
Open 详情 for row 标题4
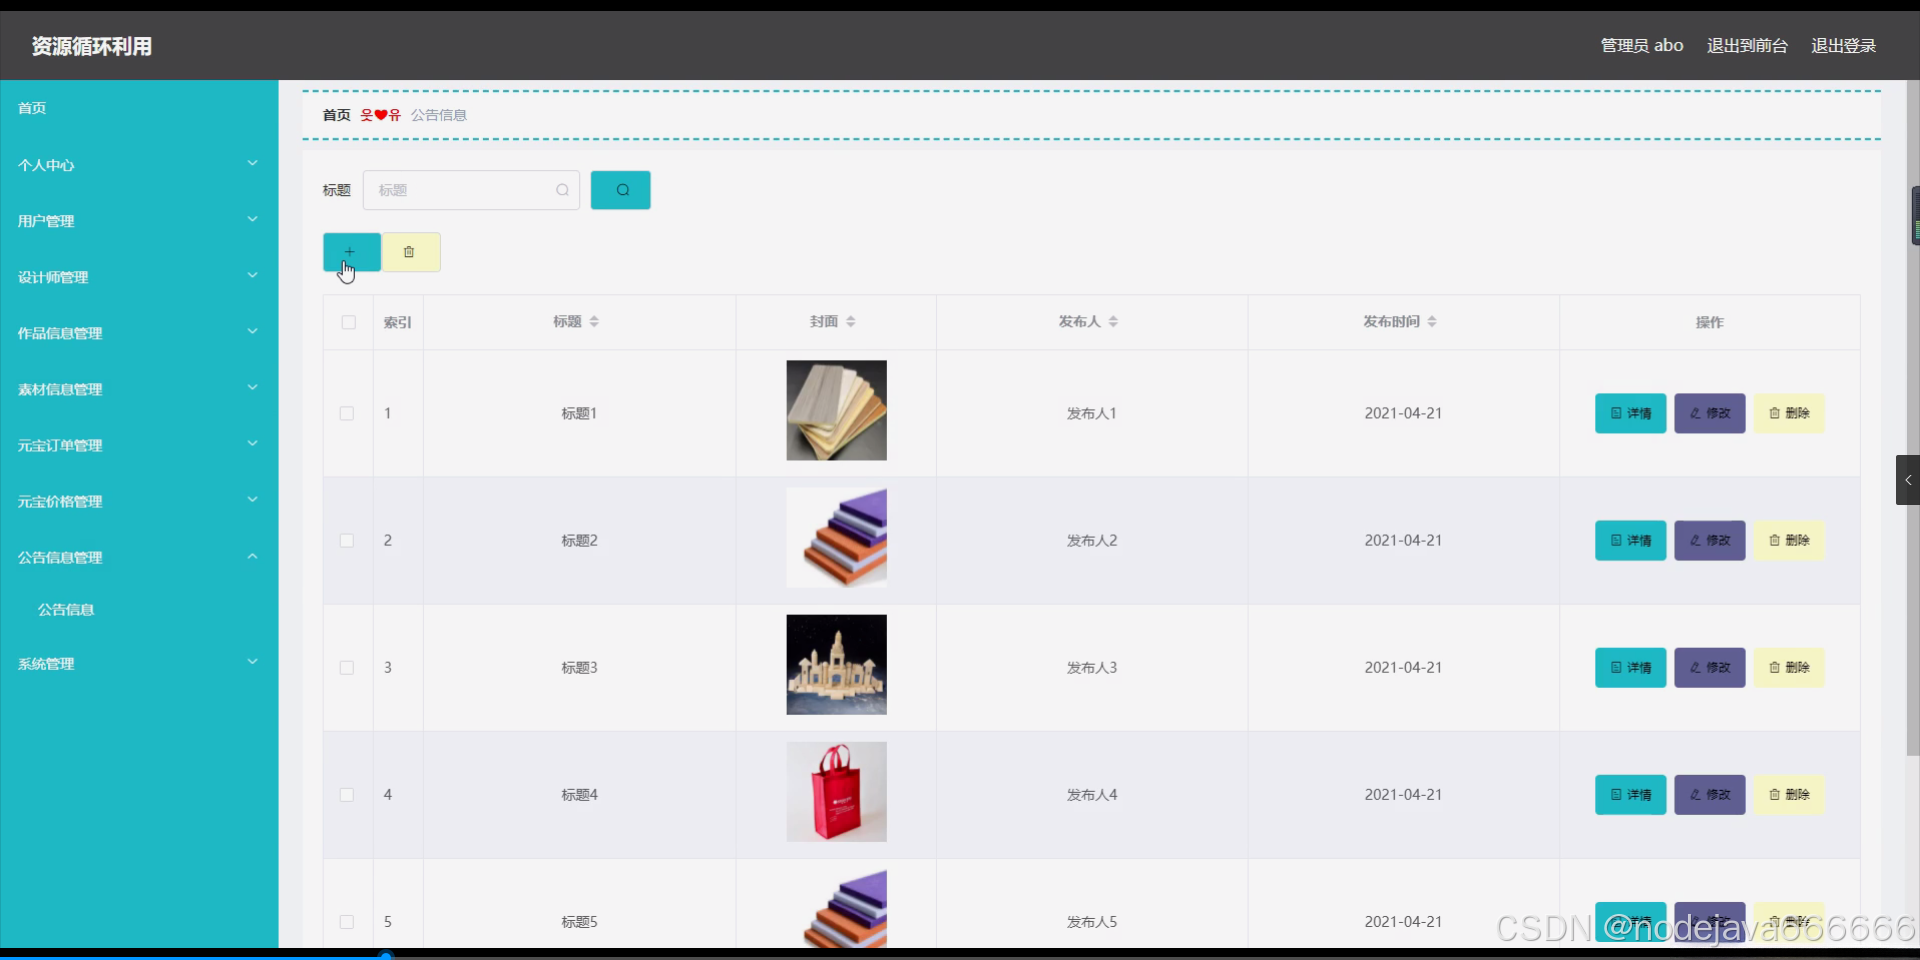(x=1630, y=794)
